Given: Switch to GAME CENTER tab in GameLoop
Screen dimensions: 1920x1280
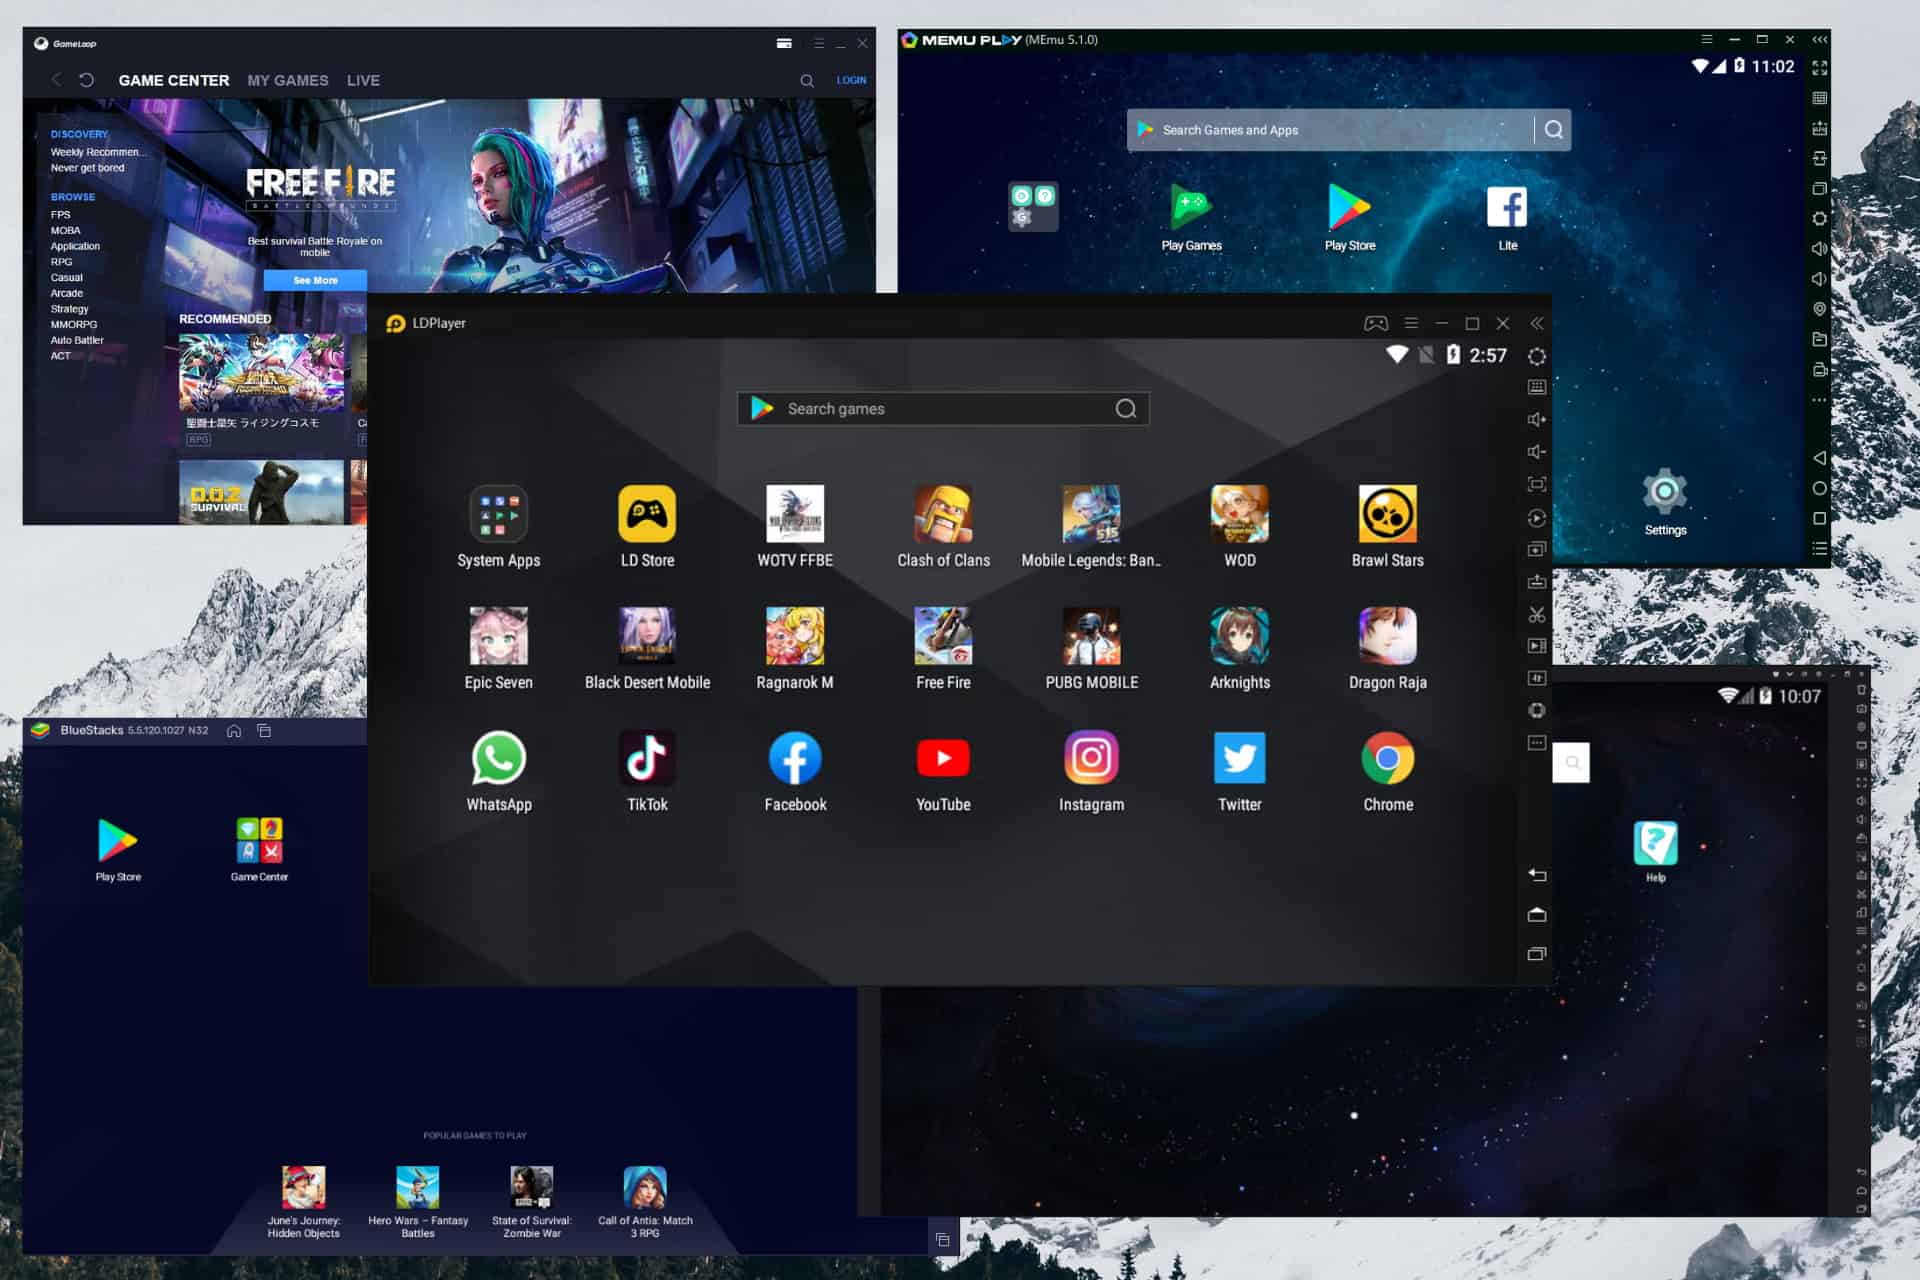Looking at the screenshot, I should point(174,80).
